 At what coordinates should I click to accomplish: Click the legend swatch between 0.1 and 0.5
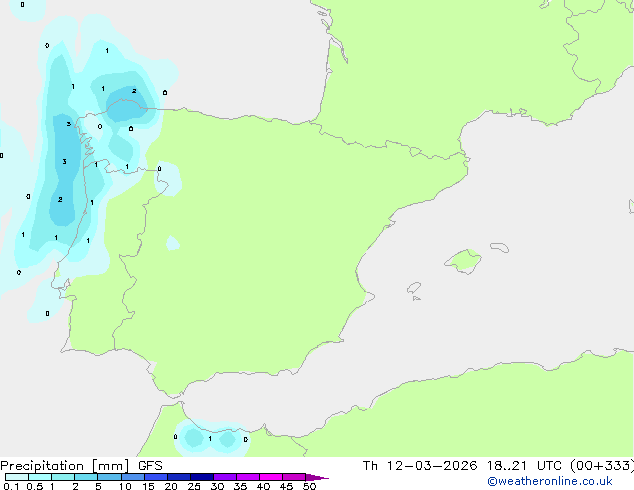tap(17, 477)
